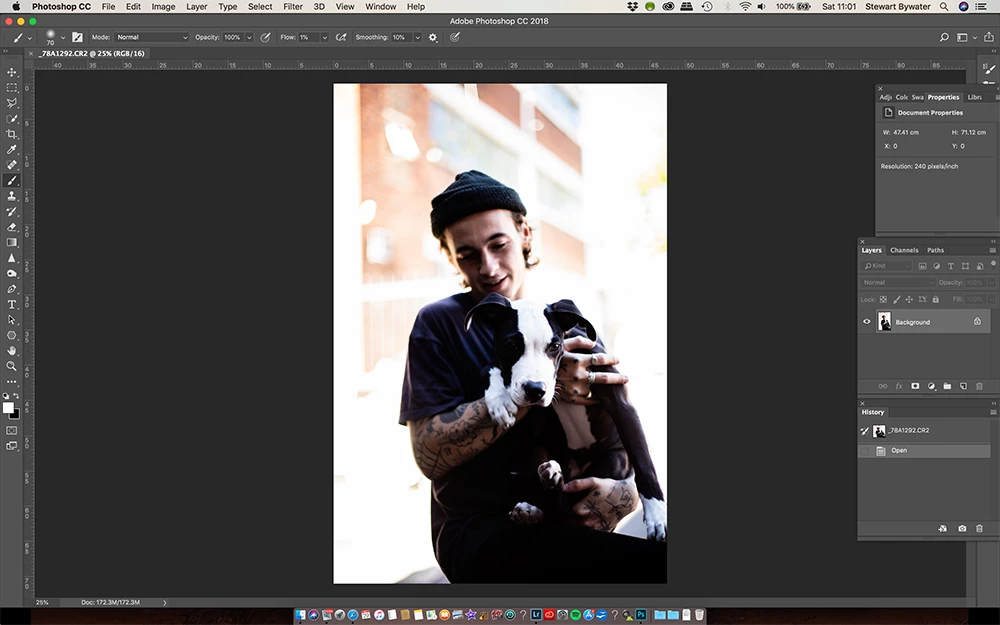Toggle pressure for opacity
This screenshot has height=625, width=1000.
(x=265, y=37)
